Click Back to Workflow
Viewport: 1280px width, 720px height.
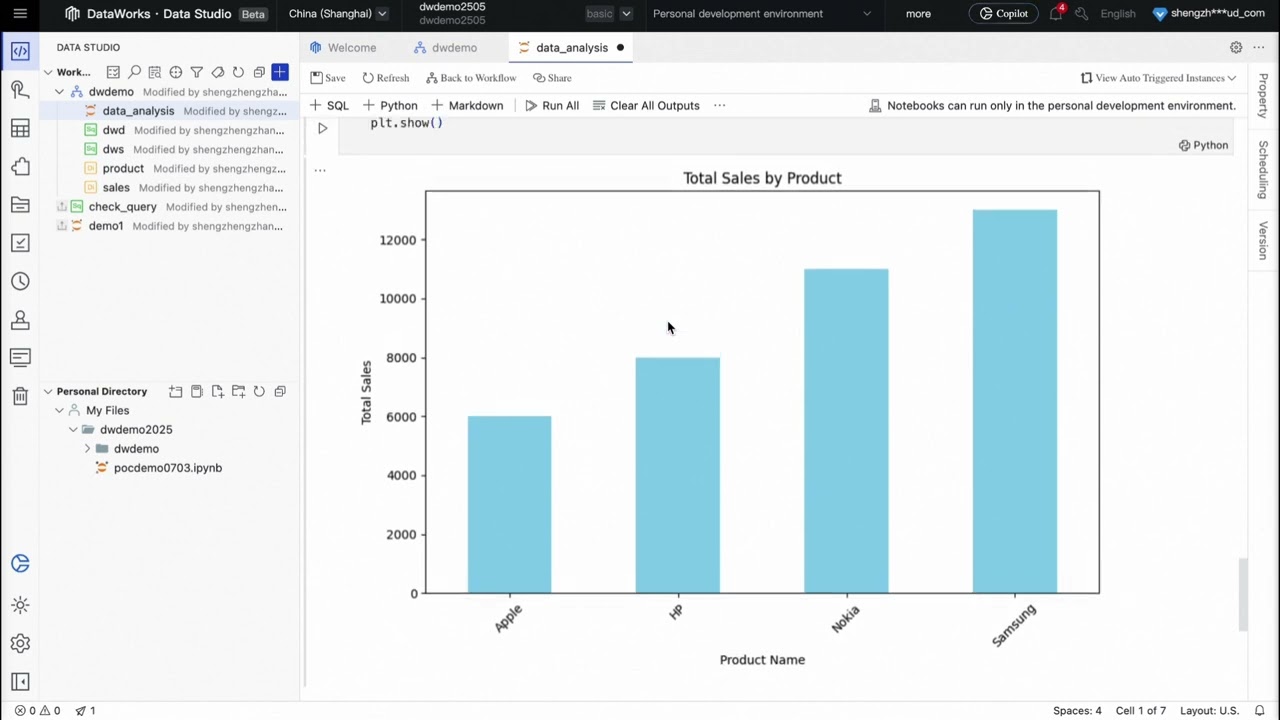click(x=471, y=78)
